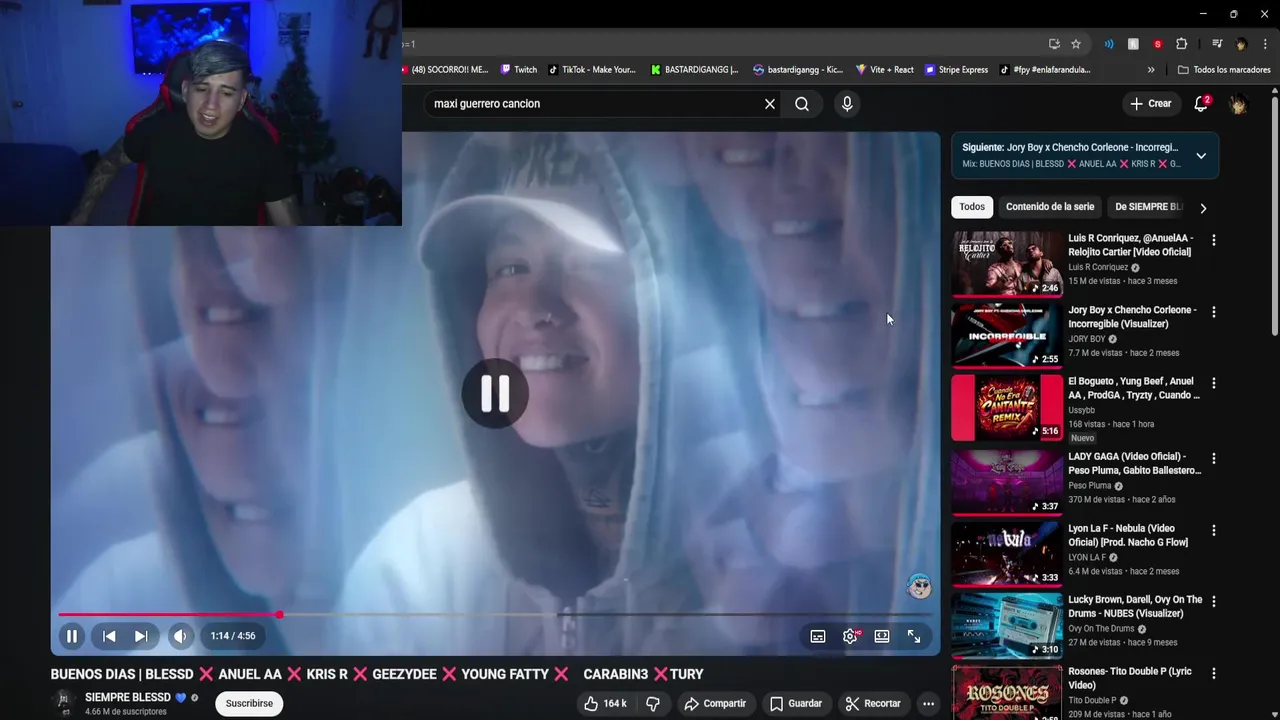Bookmark this page with star icon
This screenshot has height=720, width=1280.
click(1076, 44)
